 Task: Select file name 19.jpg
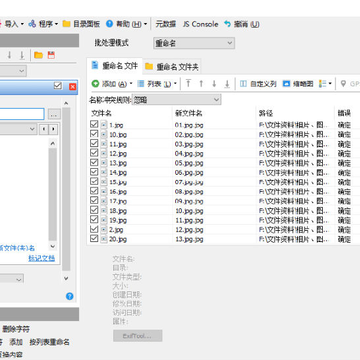point(118,220)
